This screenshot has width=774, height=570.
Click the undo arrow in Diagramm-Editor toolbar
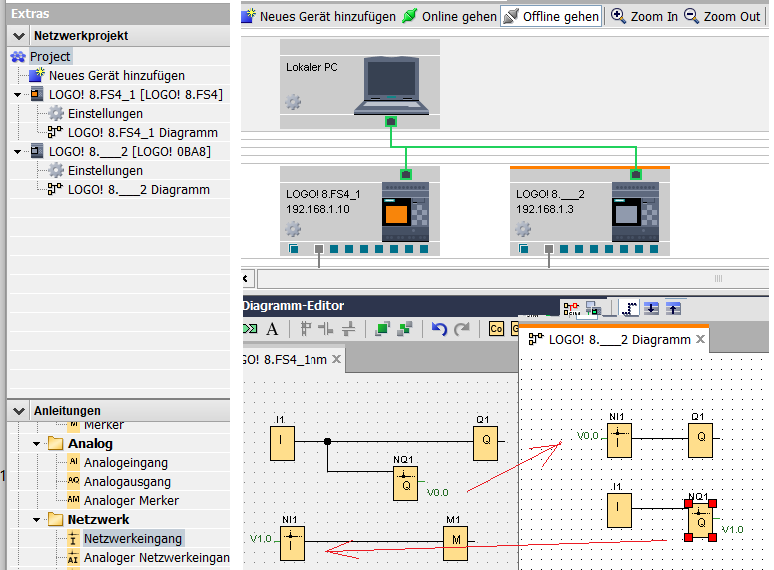[439, 329]
